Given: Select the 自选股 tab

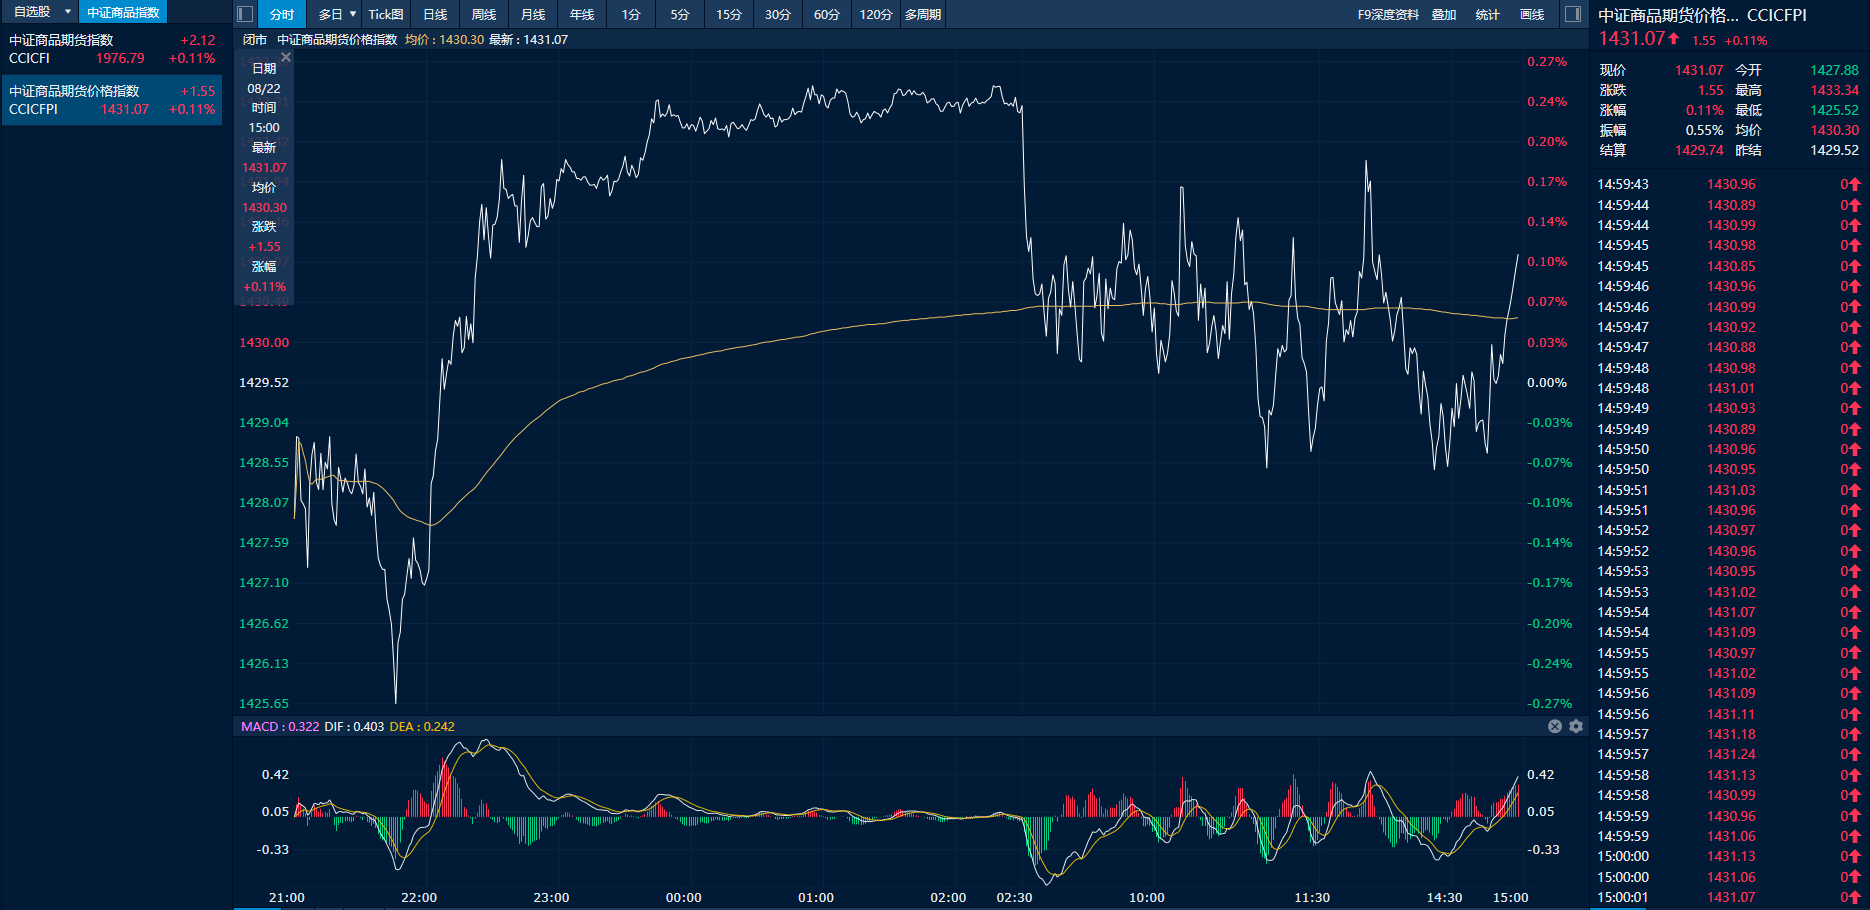Looking at the screenshot, I should pyautogui.click(x=32, y=12).
